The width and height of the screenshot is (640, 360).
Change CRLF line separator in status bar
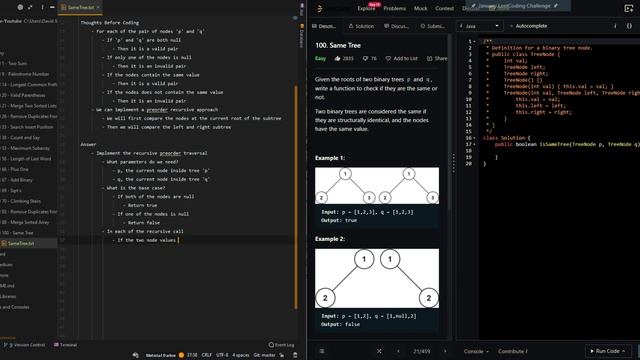click(x=207, y=355)
